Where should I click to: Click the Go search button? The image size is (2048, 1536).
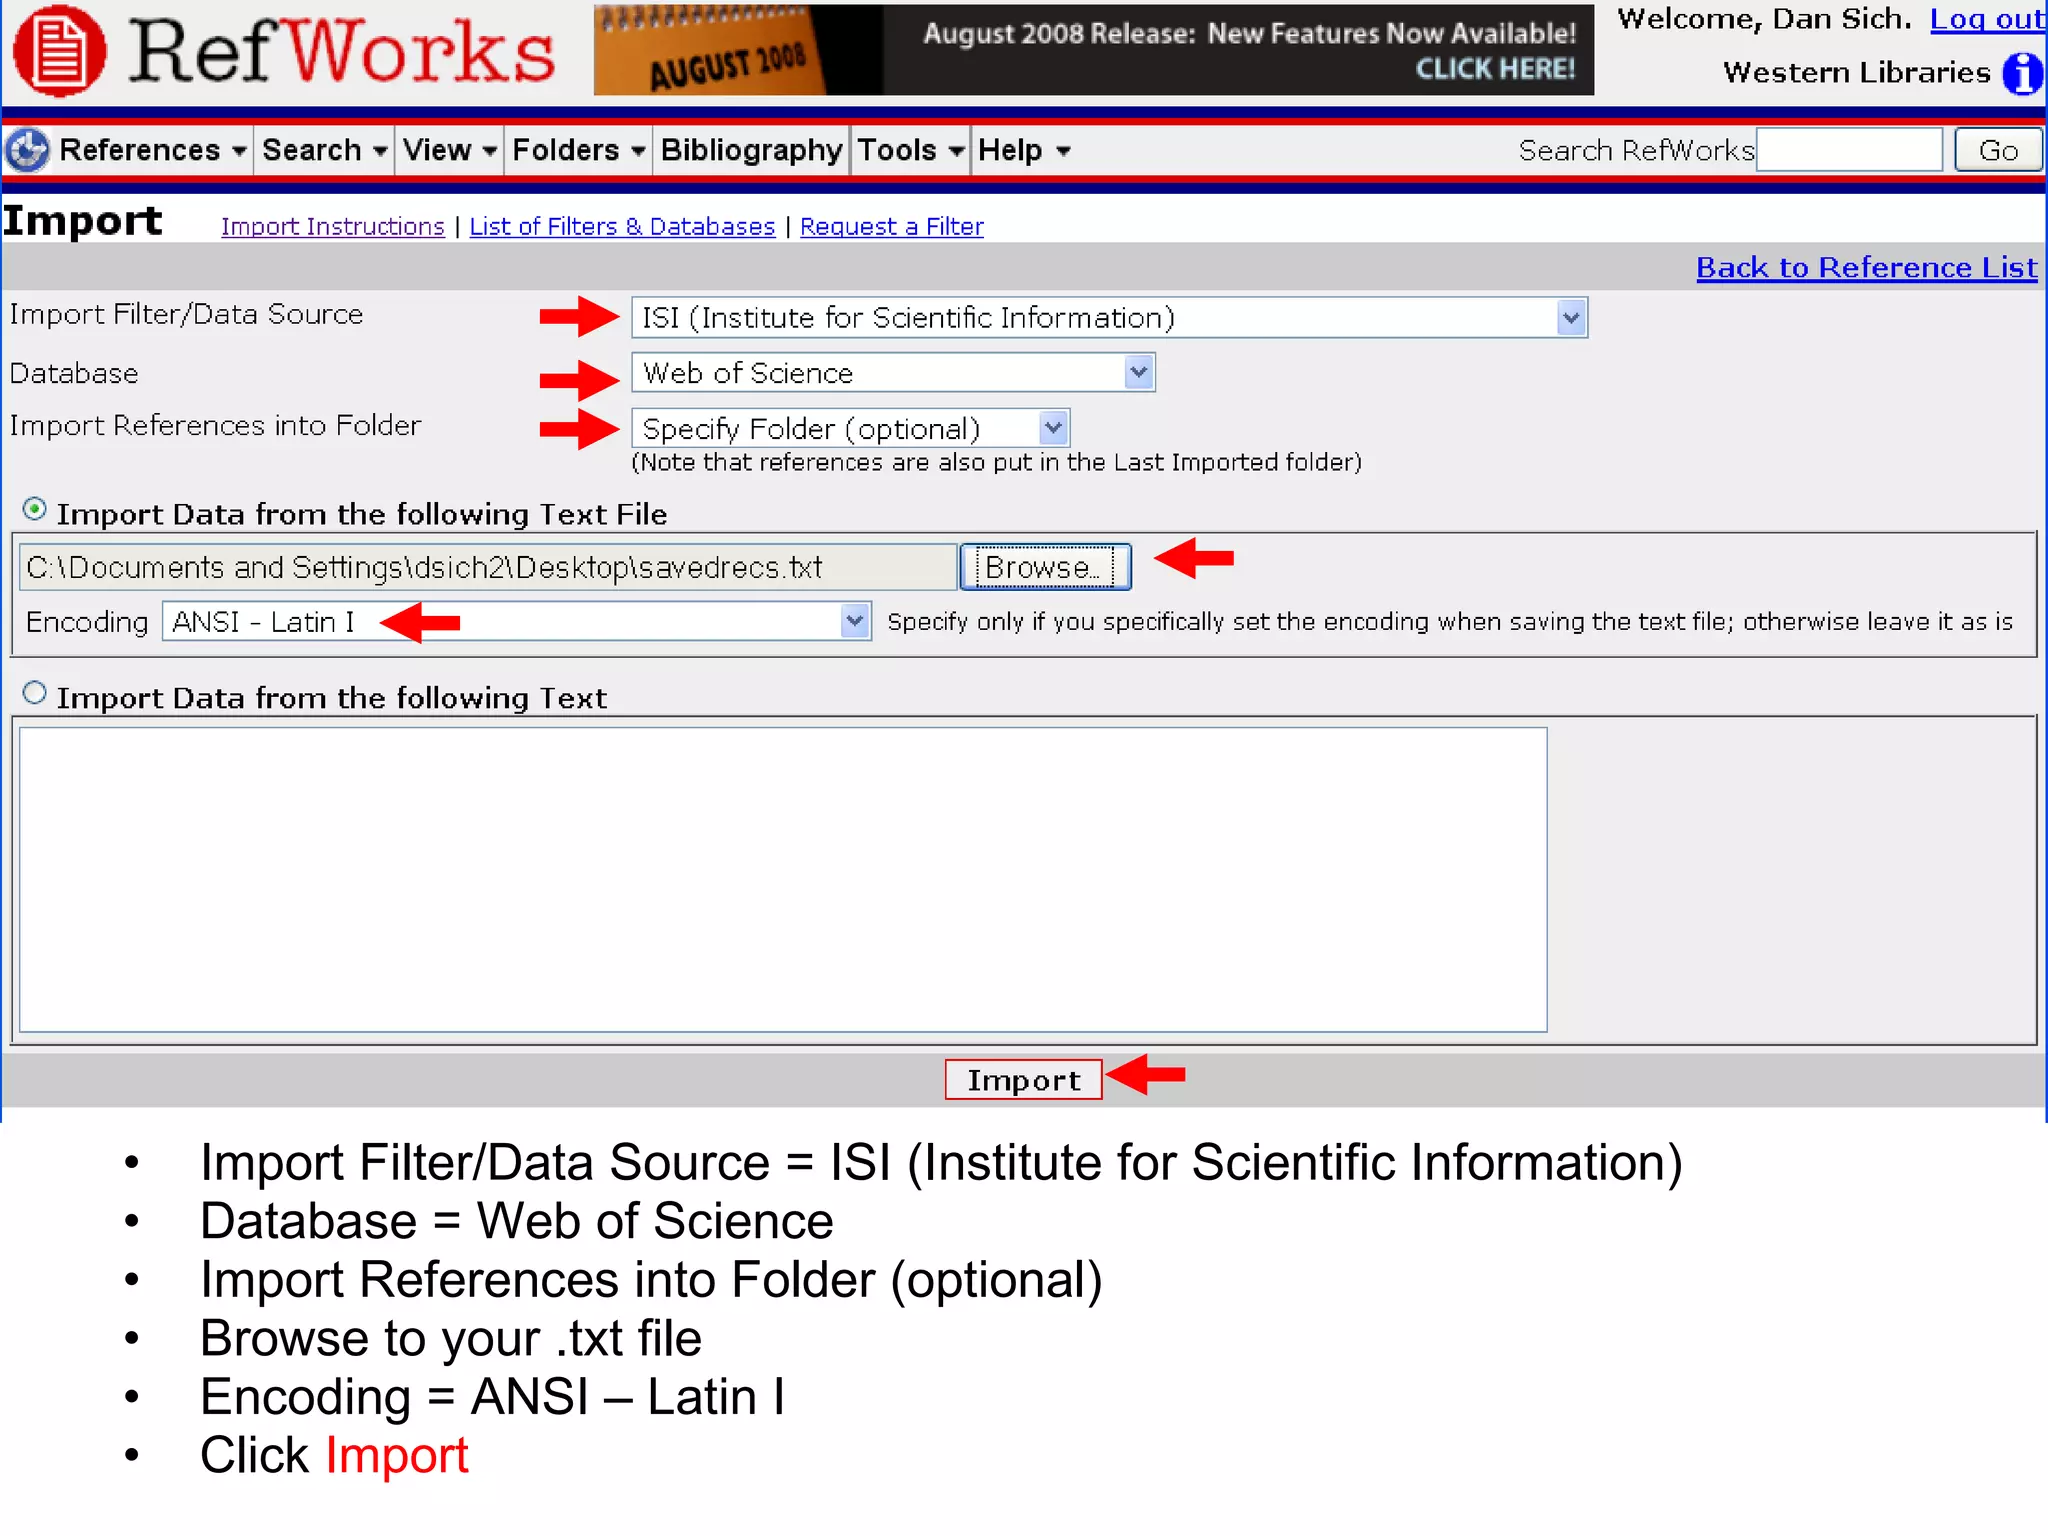pos(1998,150)
